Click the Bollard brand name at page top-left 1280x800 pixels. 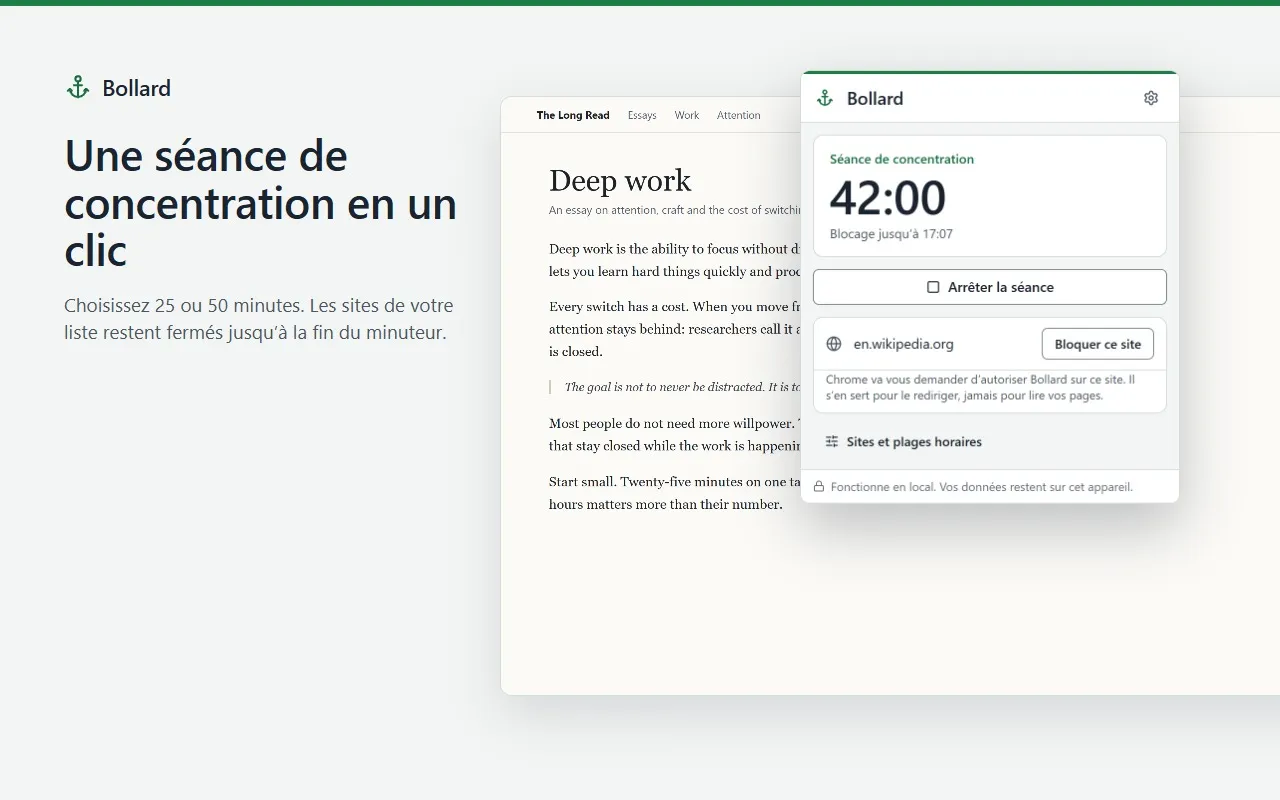tap(136, 88)
